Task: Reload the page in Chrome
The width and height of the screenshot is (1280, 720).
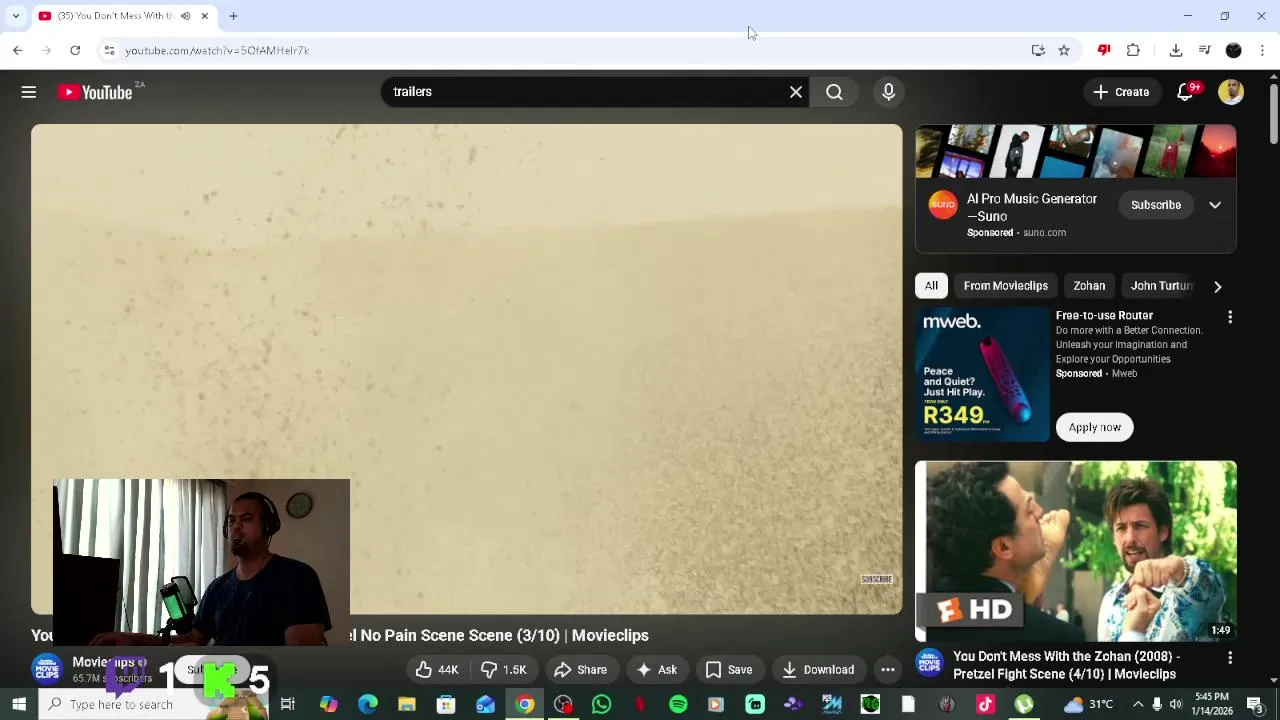Action: point(75,50)
